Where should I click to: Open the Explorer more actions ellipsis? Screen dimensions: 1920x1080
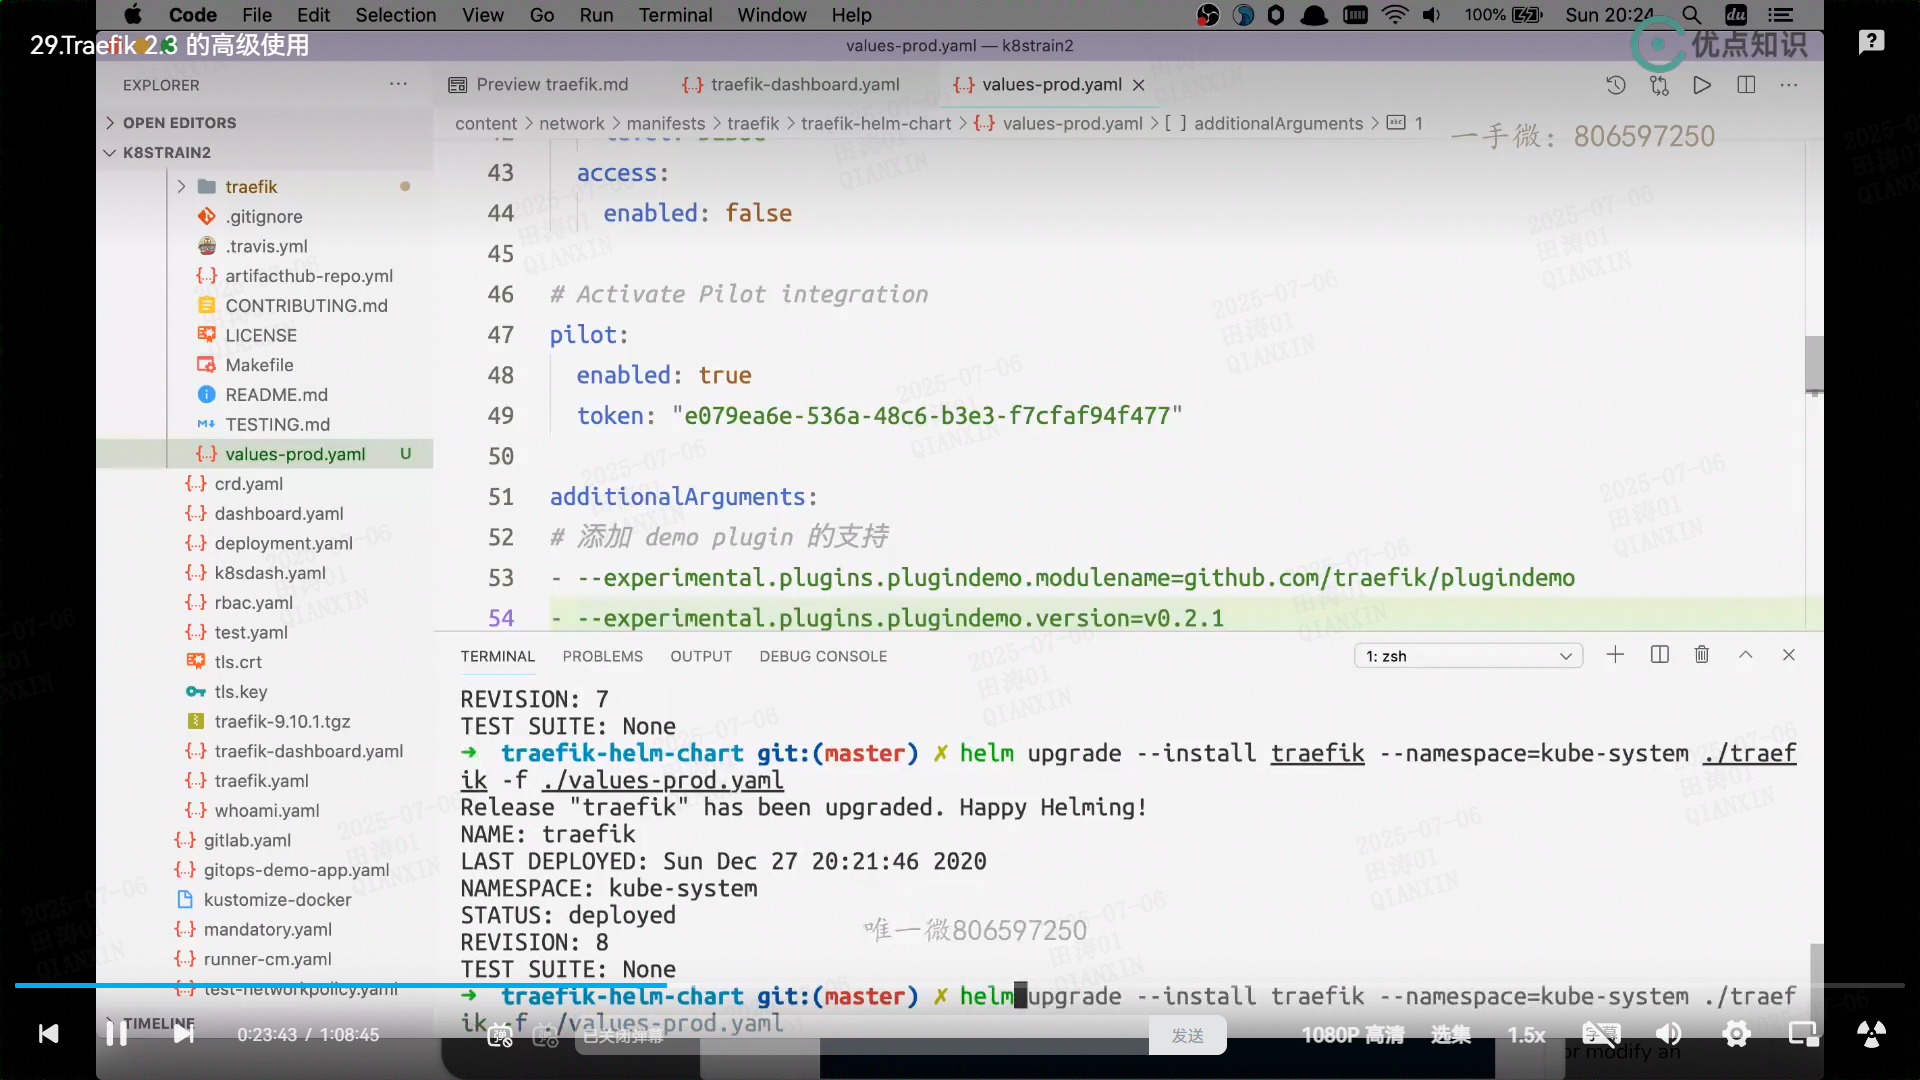pos(398,85)
